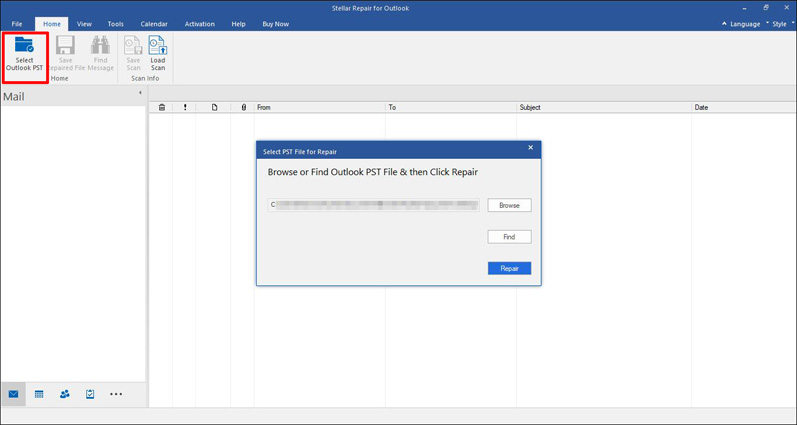Click the PST file path field
Image resolution: width=797 pixels, height=425 pixels.
coord(374,205)
